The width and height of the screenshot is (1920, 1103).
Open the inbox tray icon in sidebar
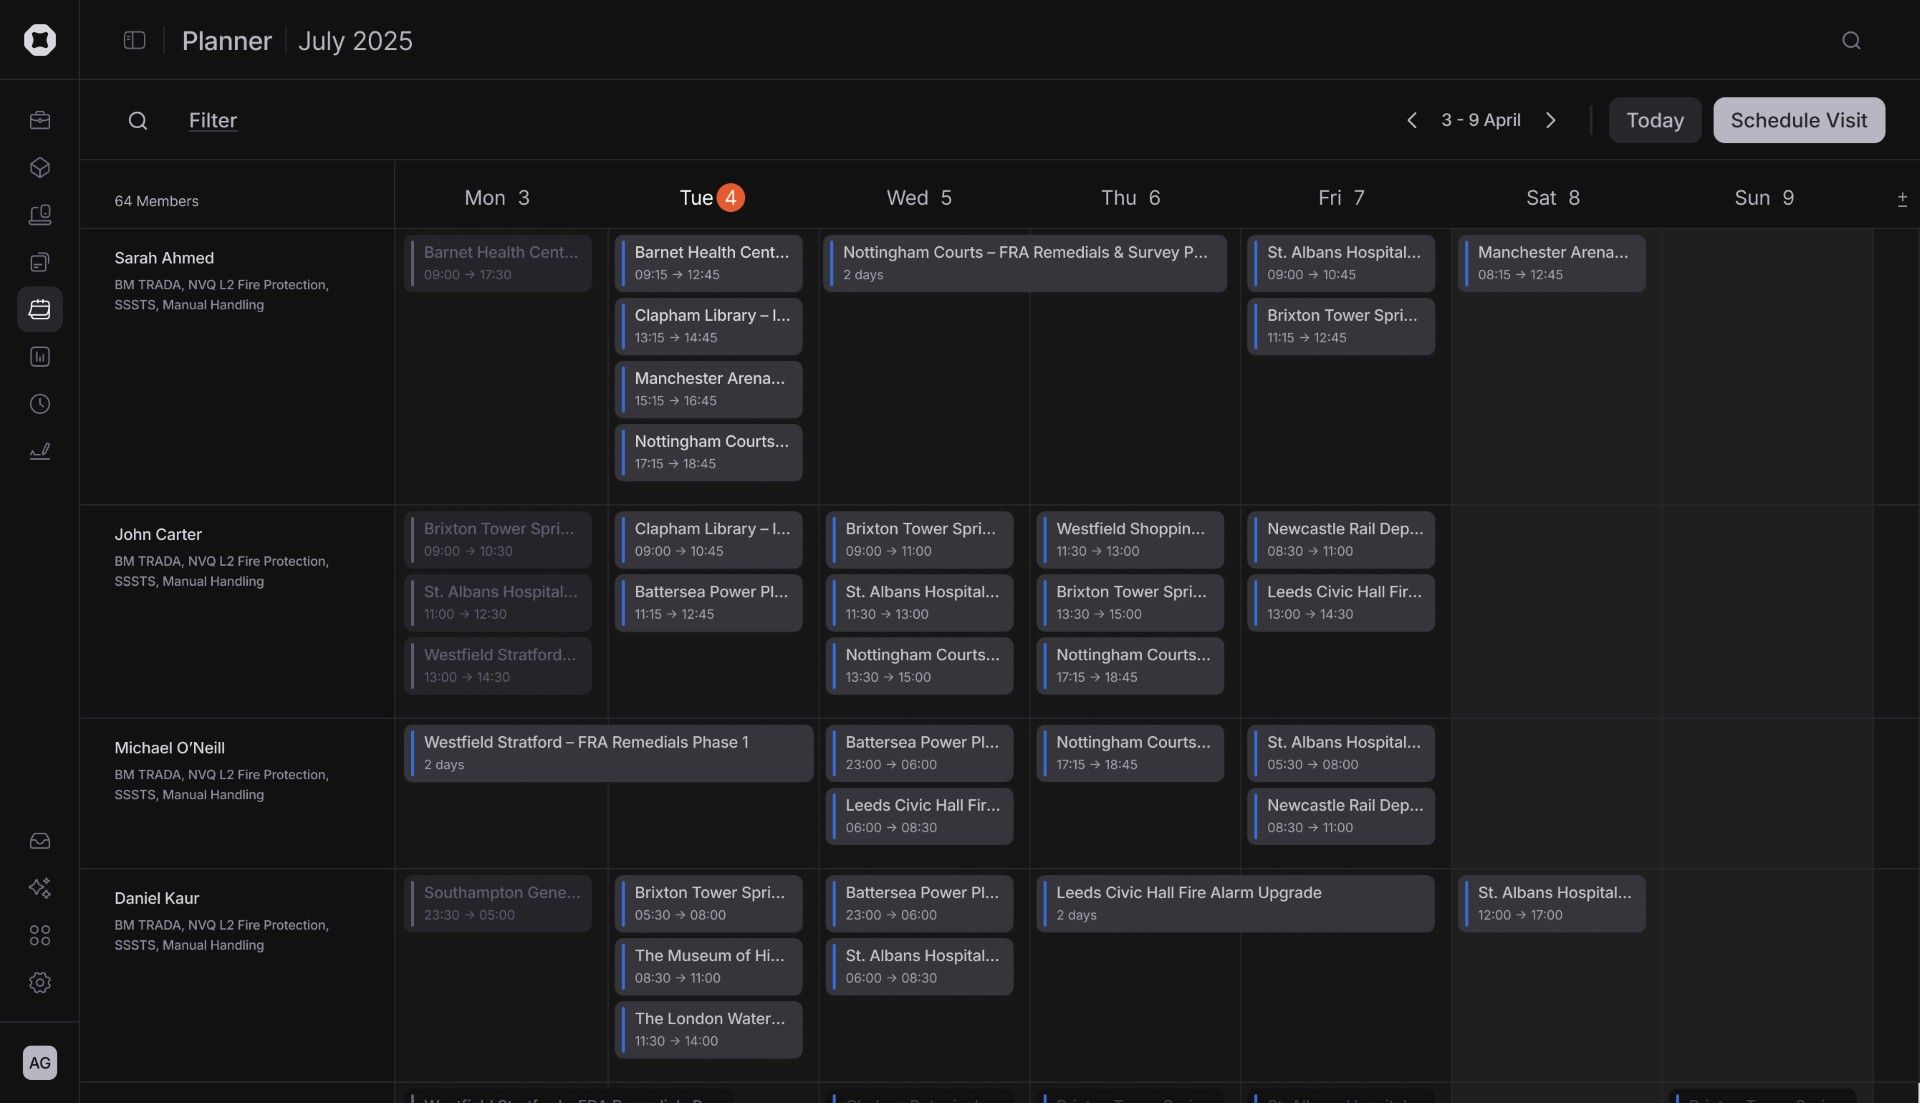pyautogui.click(x=40, y=841)
